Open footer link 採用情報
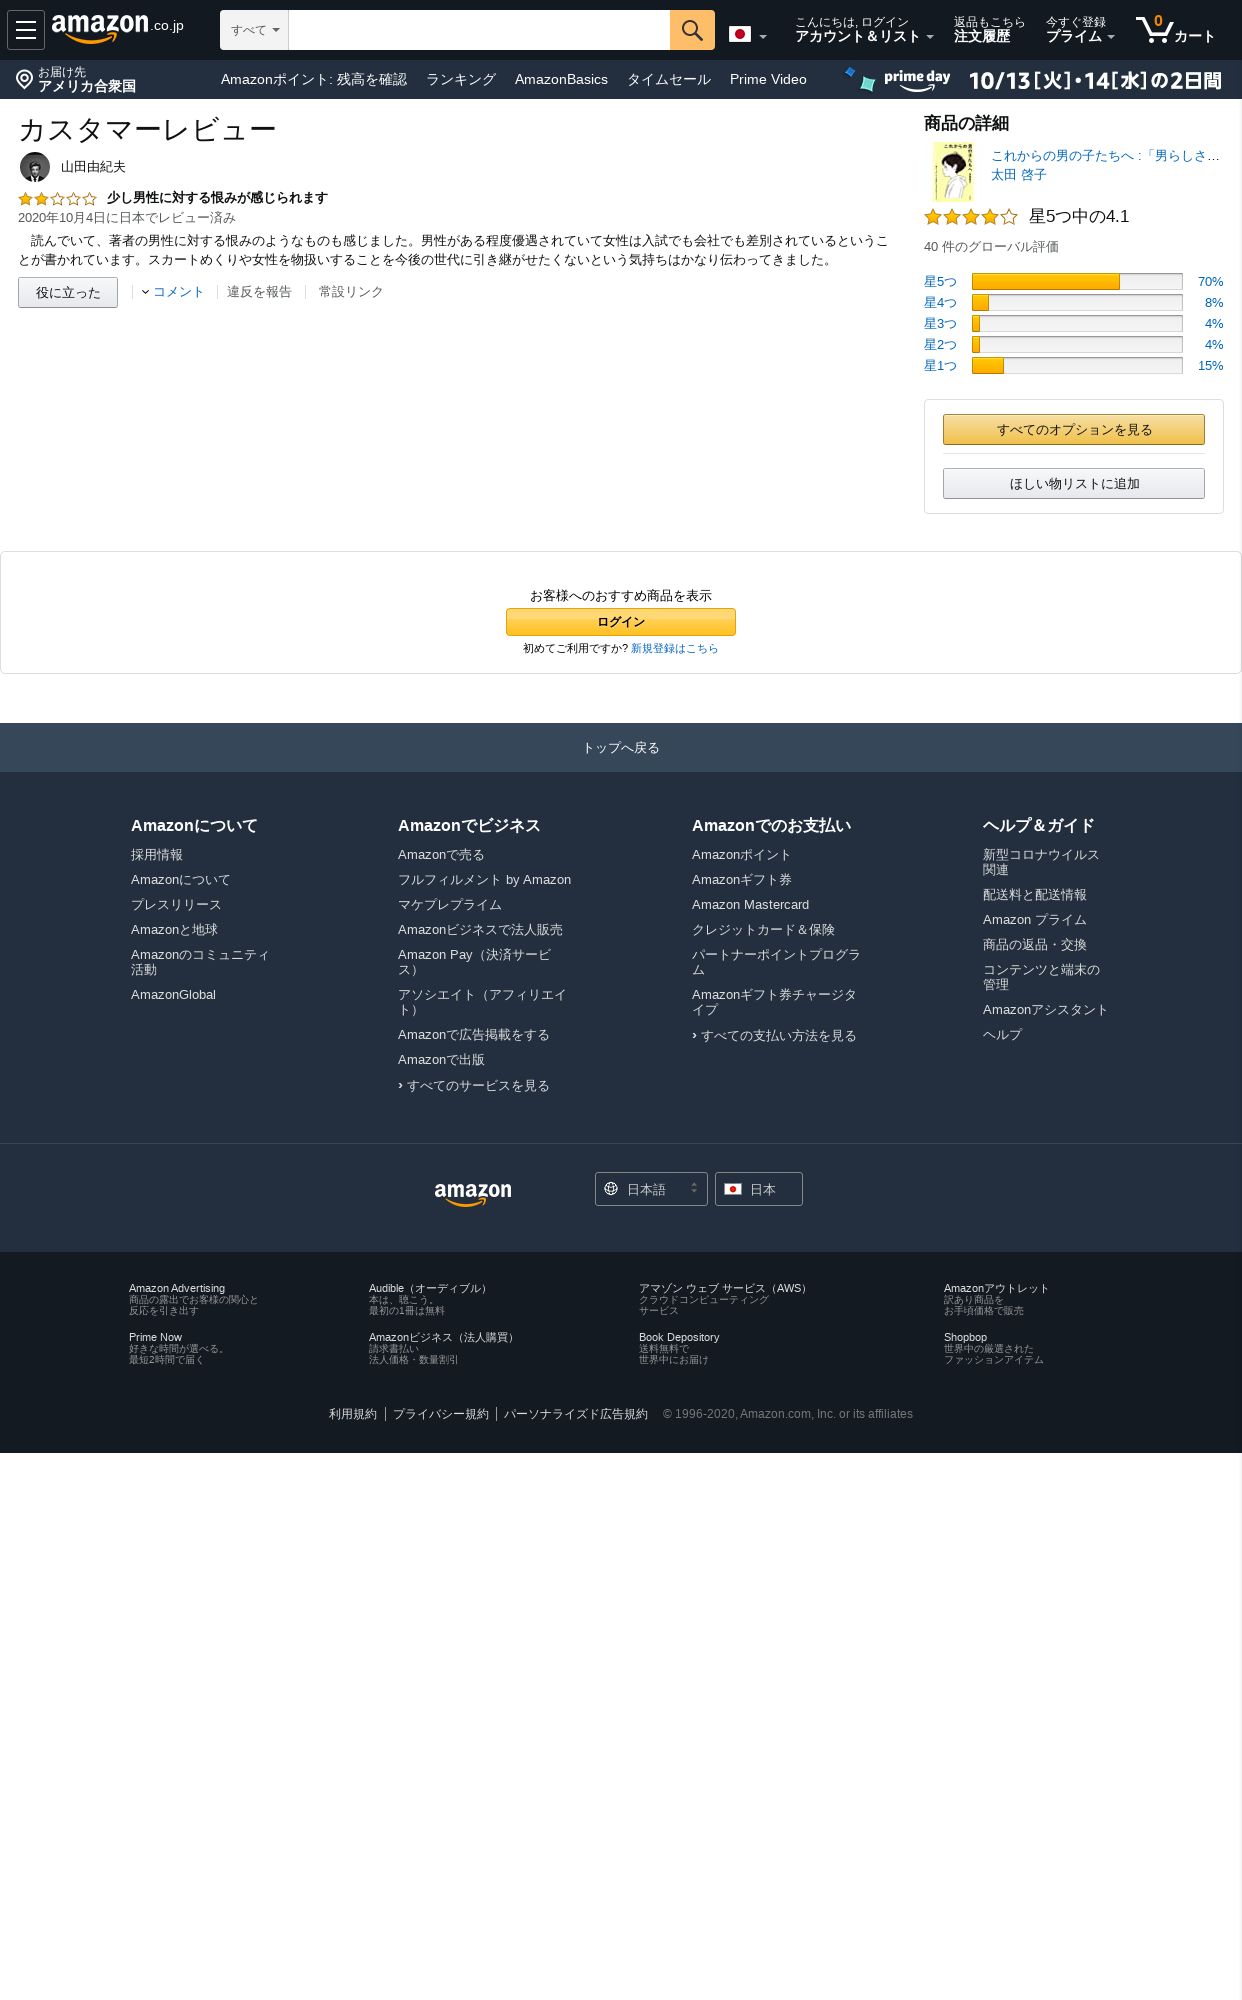 [x=157, y=855]
